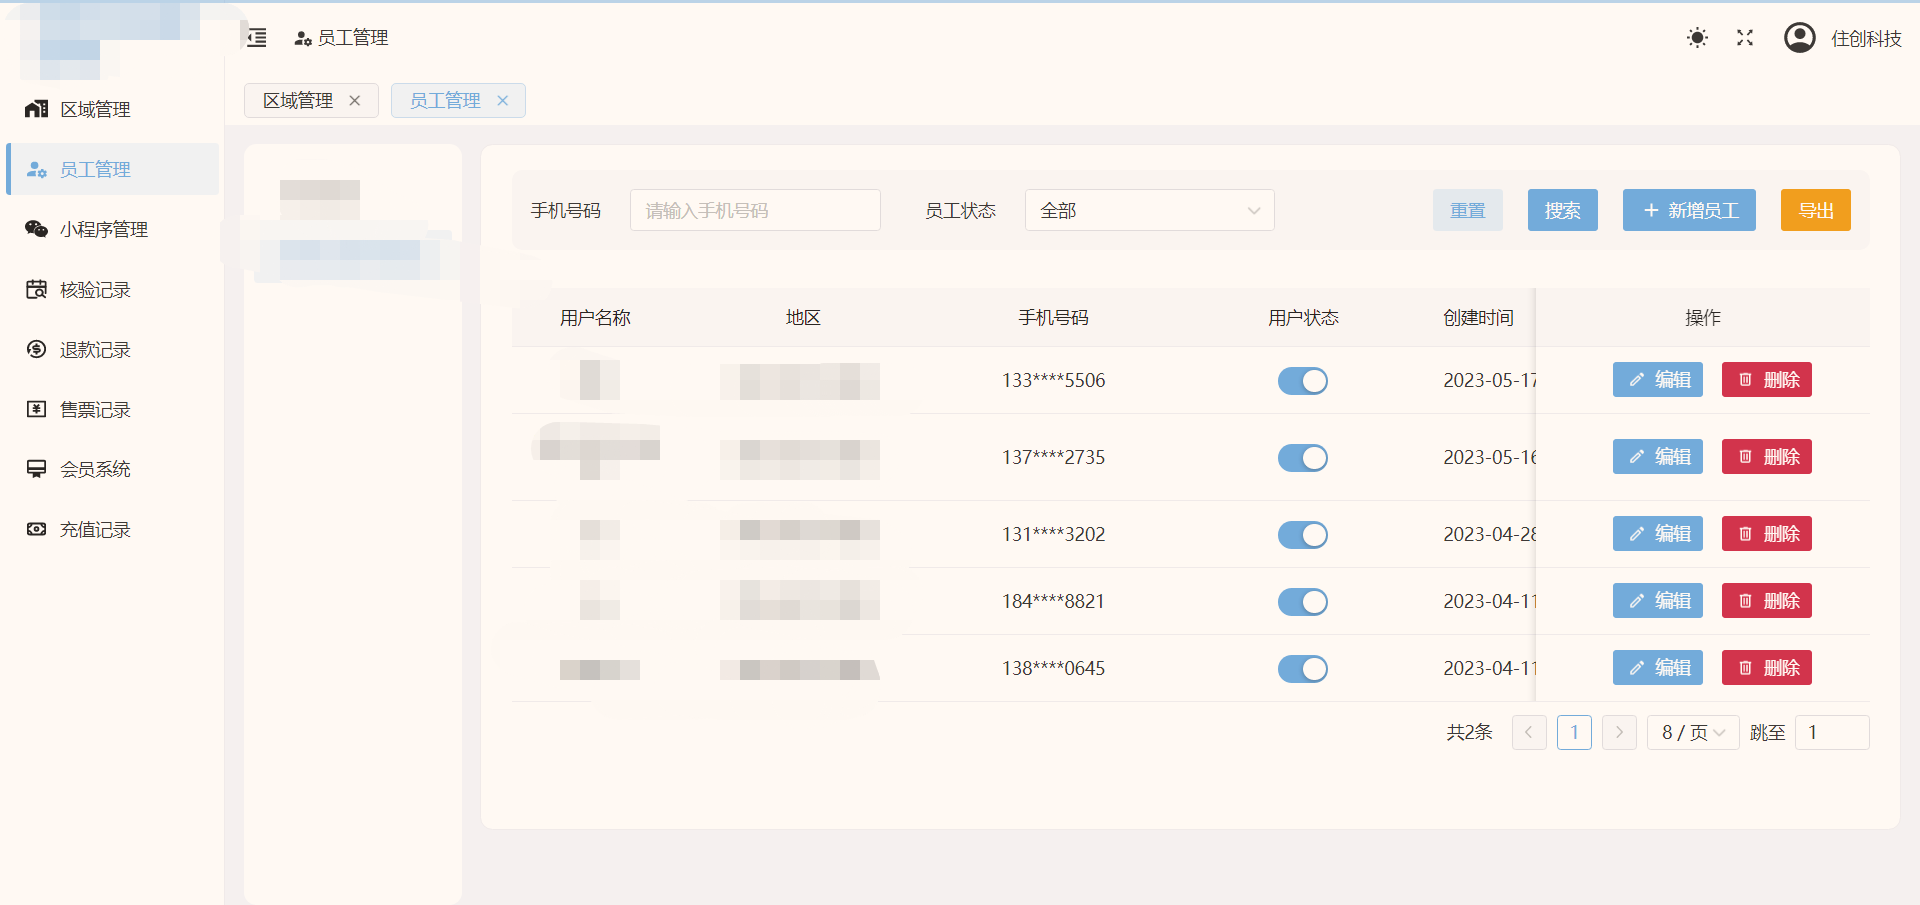The width and height of the screenshot is (1920, 905).
Task: Go to next page arrow in pagination
Action: tap(1619, 732)
